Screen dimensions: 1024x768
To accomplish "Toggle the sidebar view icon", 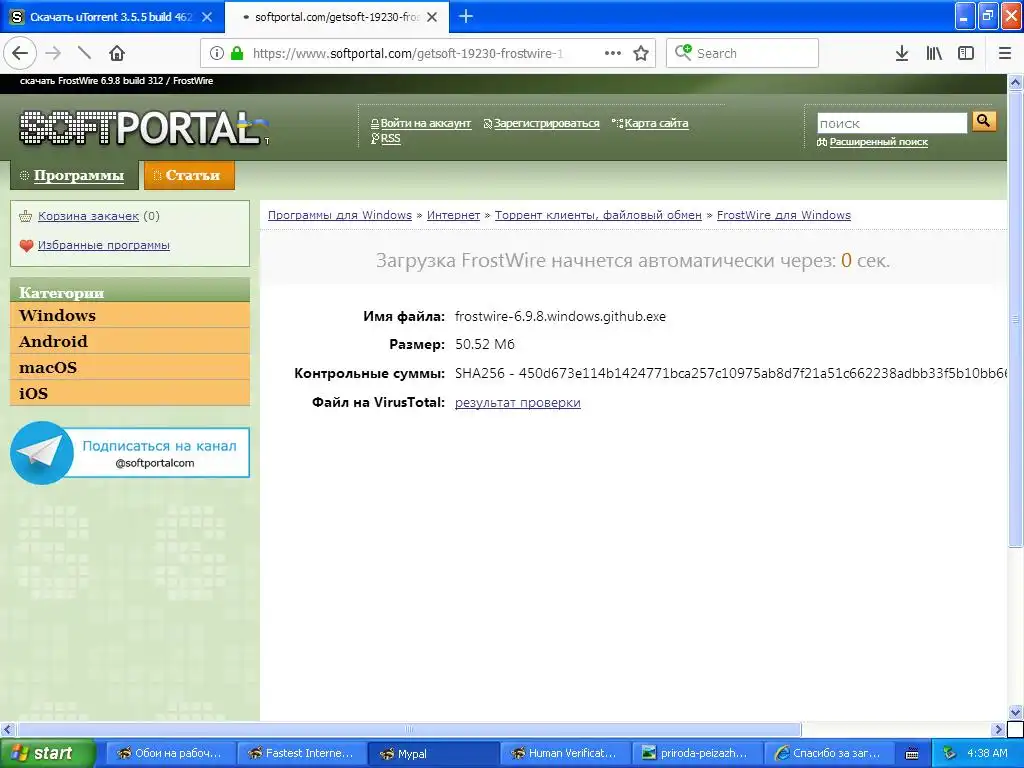I will pyautogui.click(x=966, y=54).
